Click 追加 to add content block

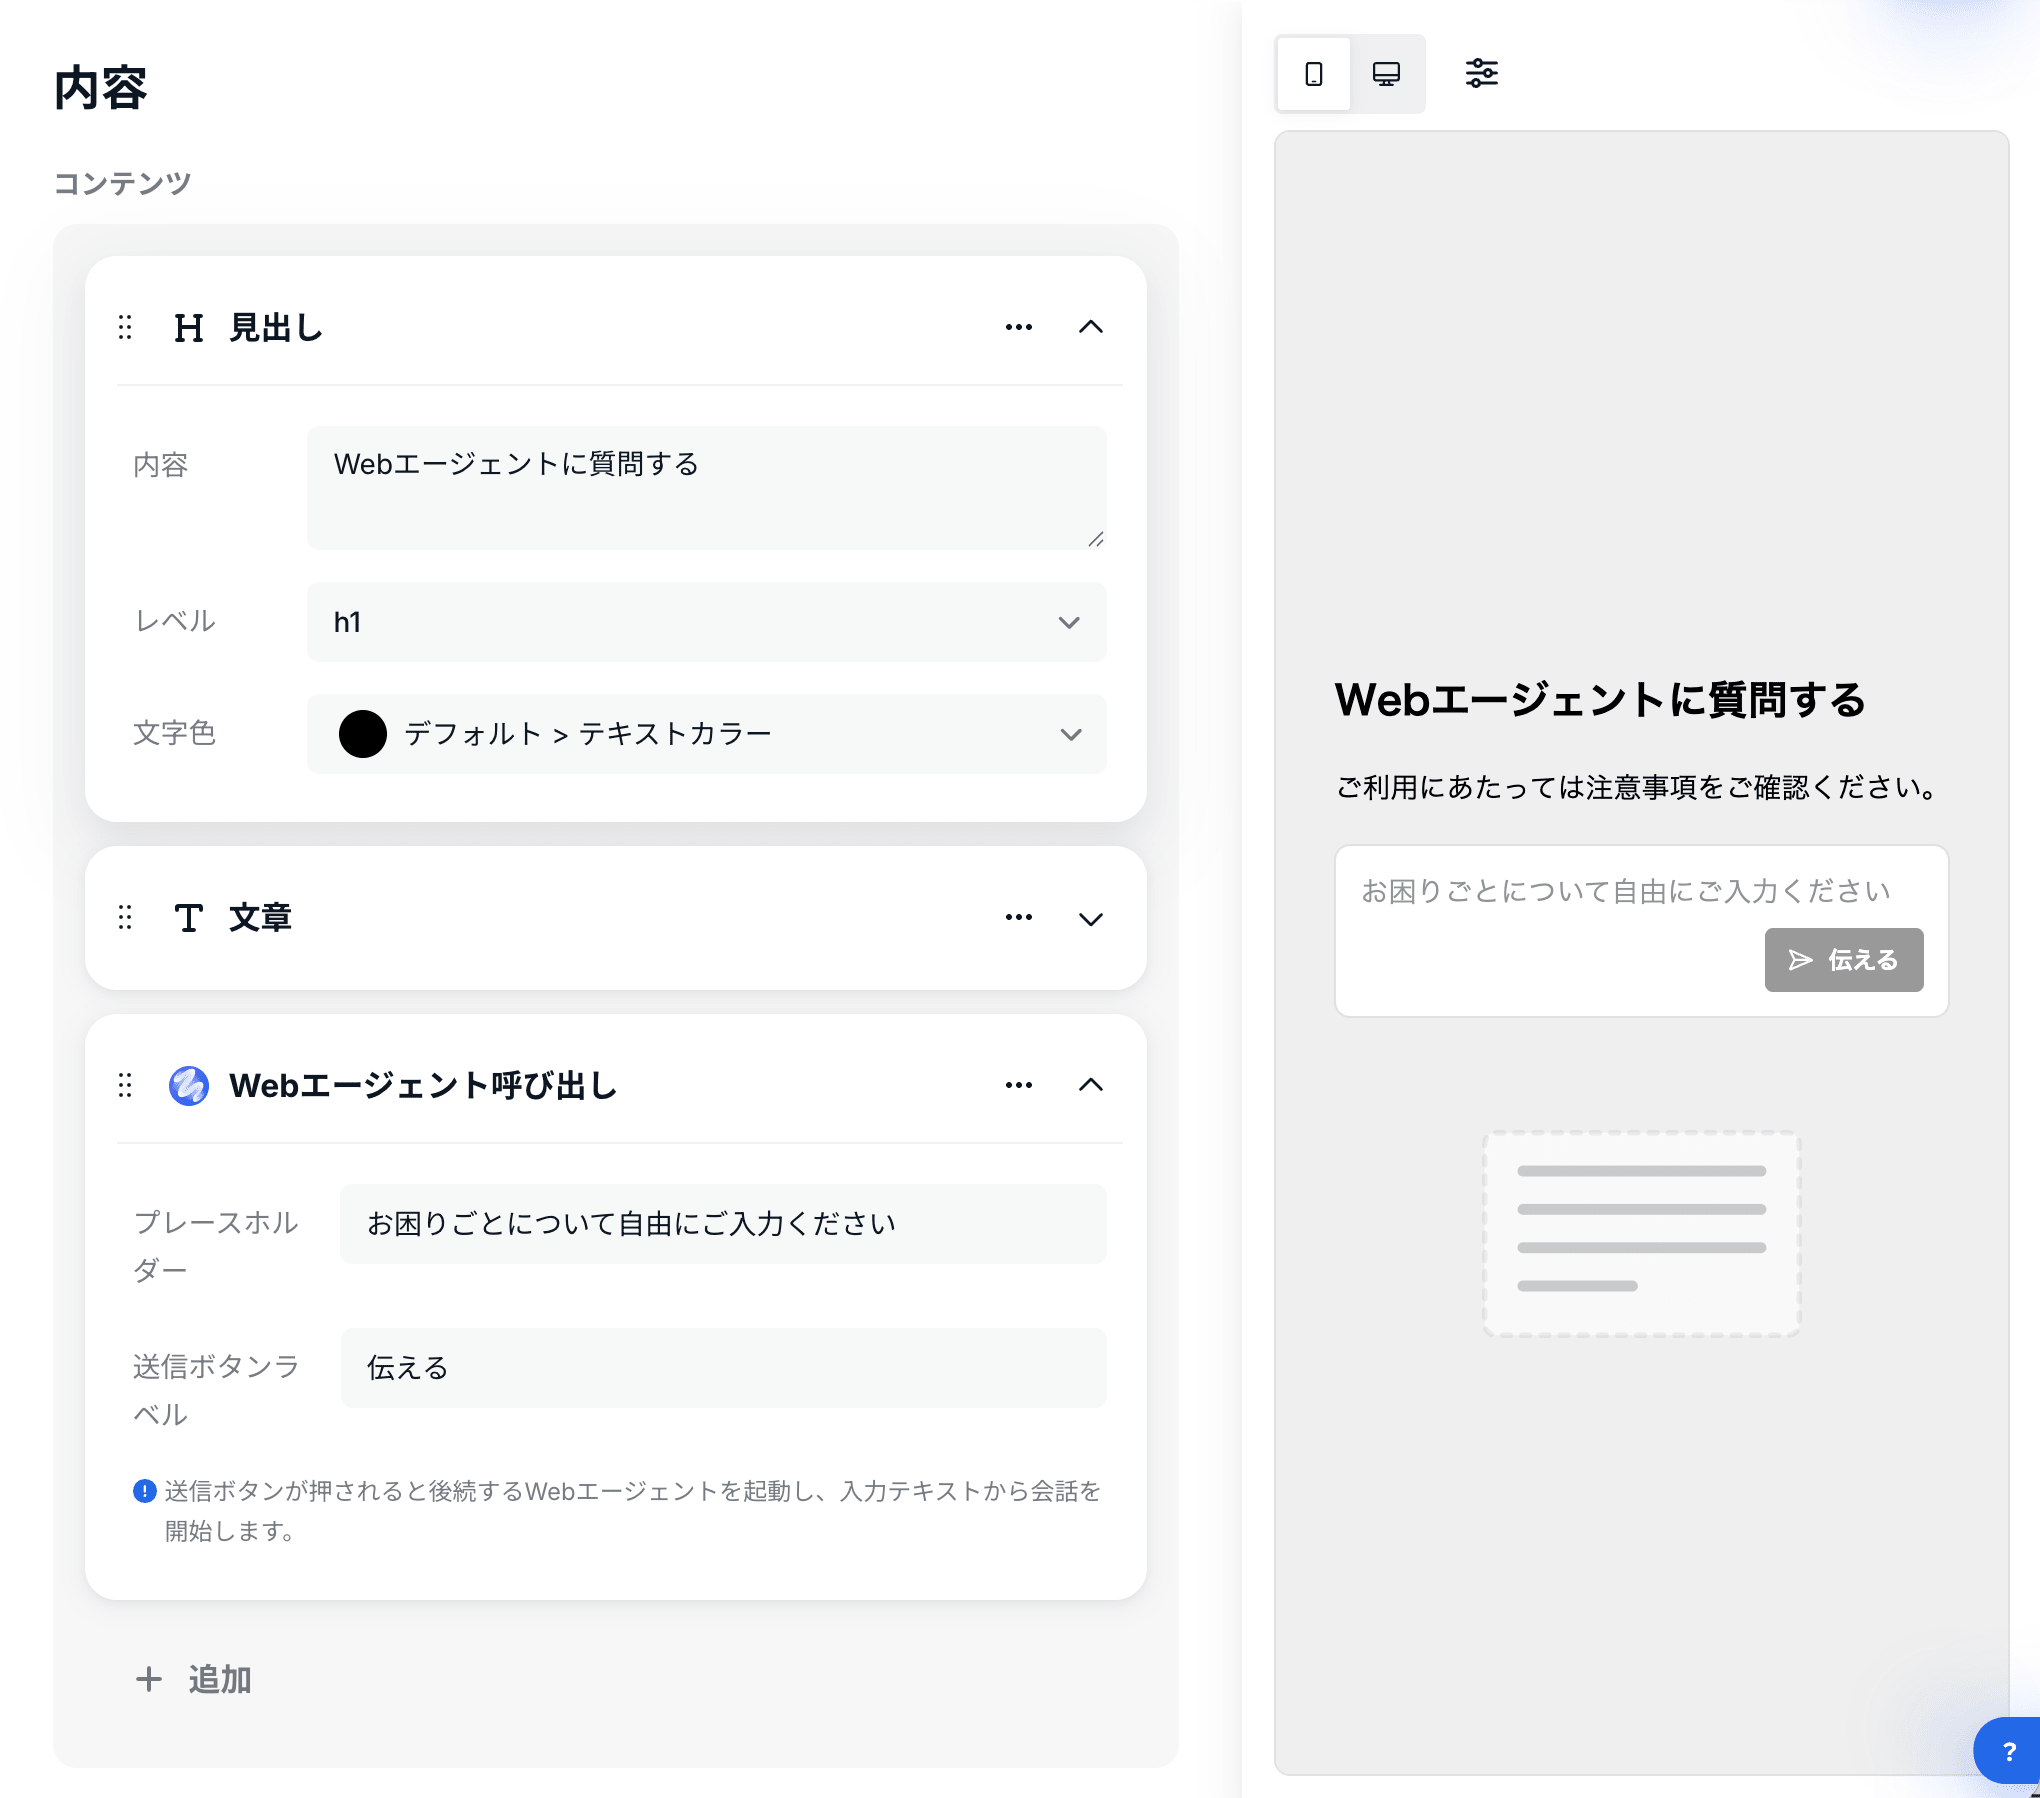(194, 1679)
